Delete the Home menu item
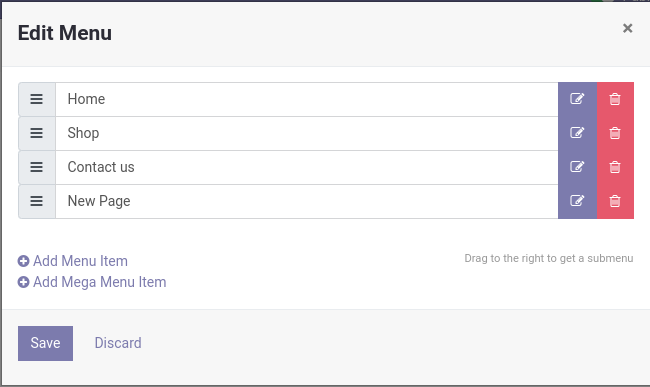Image resolution: width=650 pixels, height=387 pixels. click(615, 99)
